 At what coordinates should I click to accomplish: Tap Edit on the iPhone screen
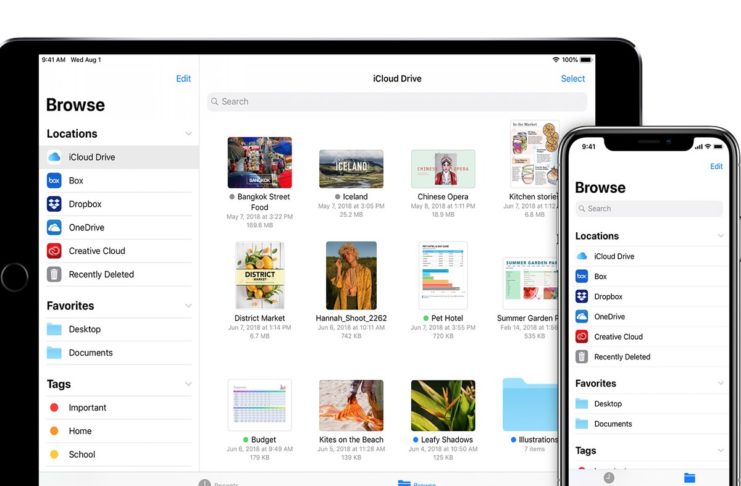(x=716, y=166)
